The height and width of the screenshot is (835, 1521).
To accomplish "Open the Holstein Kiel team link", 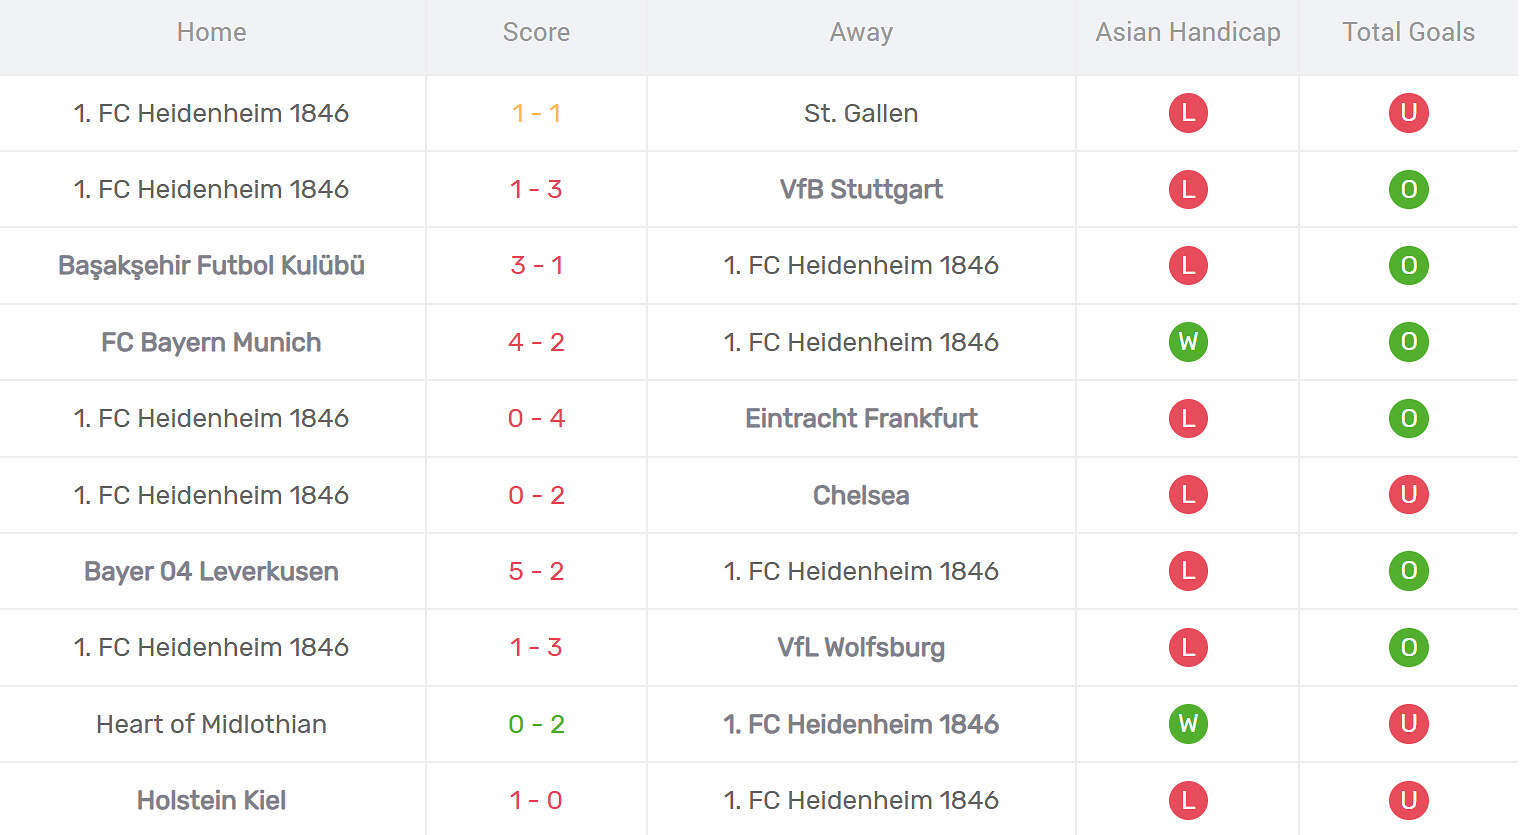I will click(x=211, y=800).
